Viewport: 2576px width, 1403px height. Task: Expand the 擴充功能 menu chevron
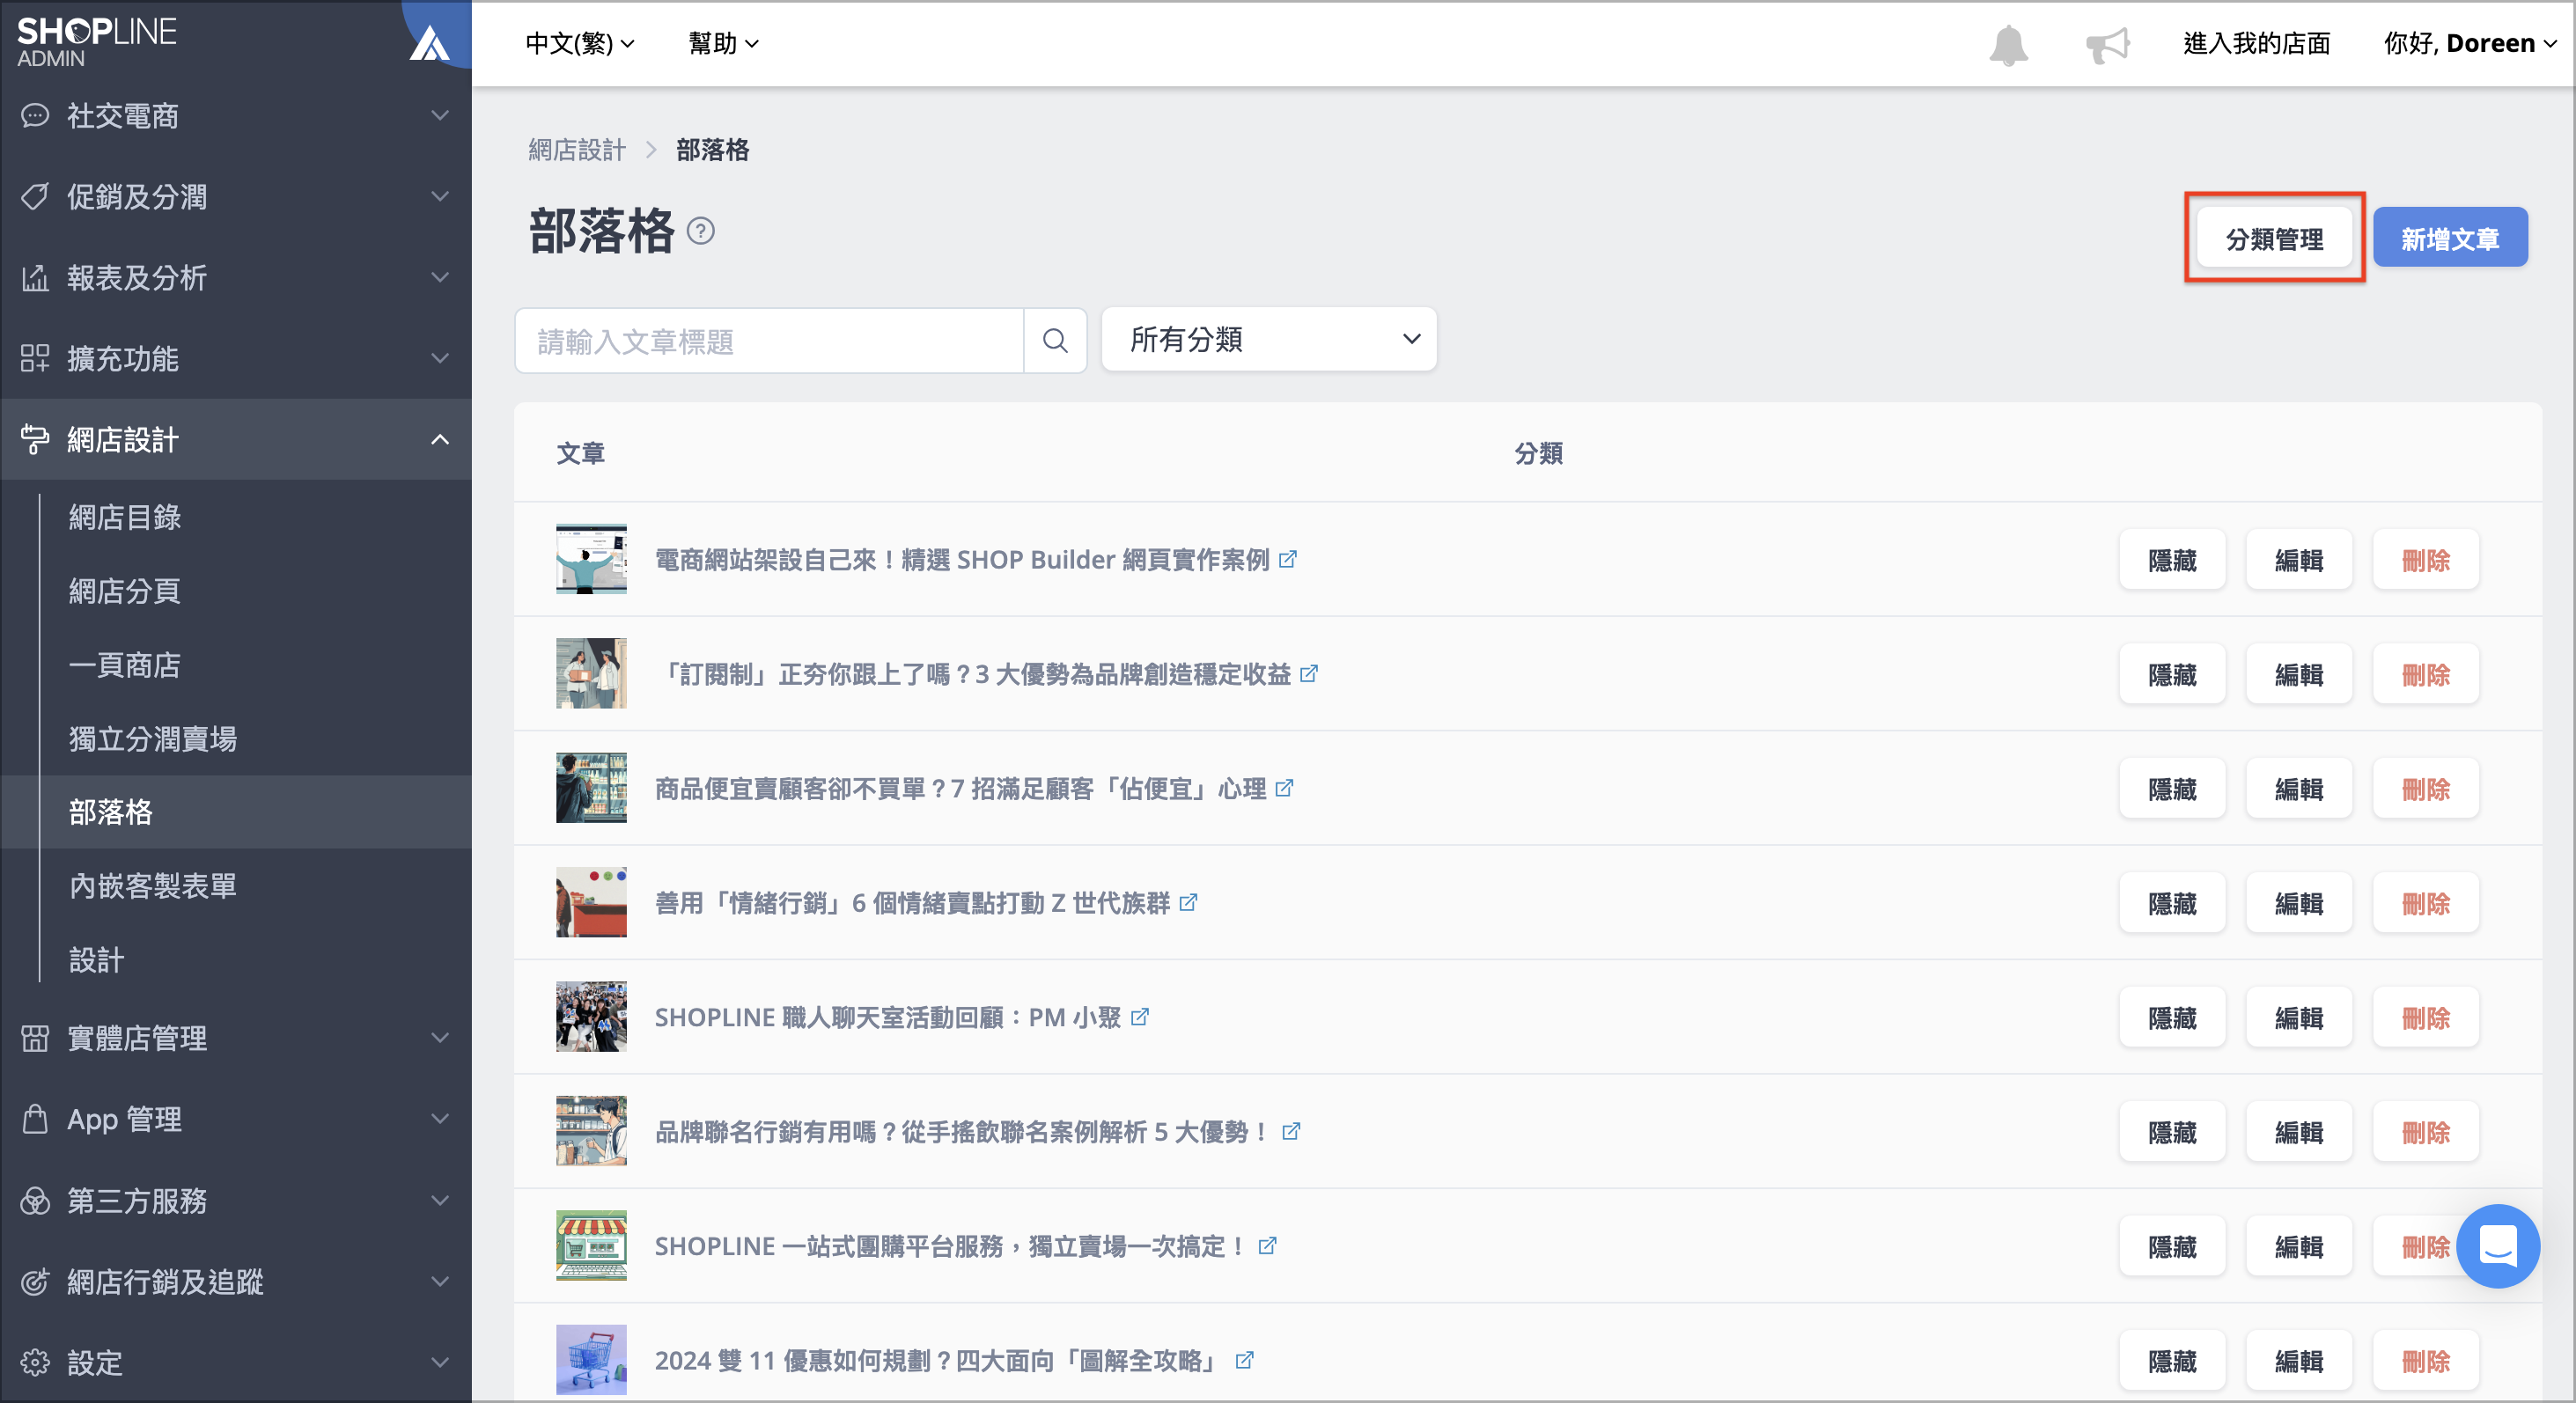tap(440, 359)
